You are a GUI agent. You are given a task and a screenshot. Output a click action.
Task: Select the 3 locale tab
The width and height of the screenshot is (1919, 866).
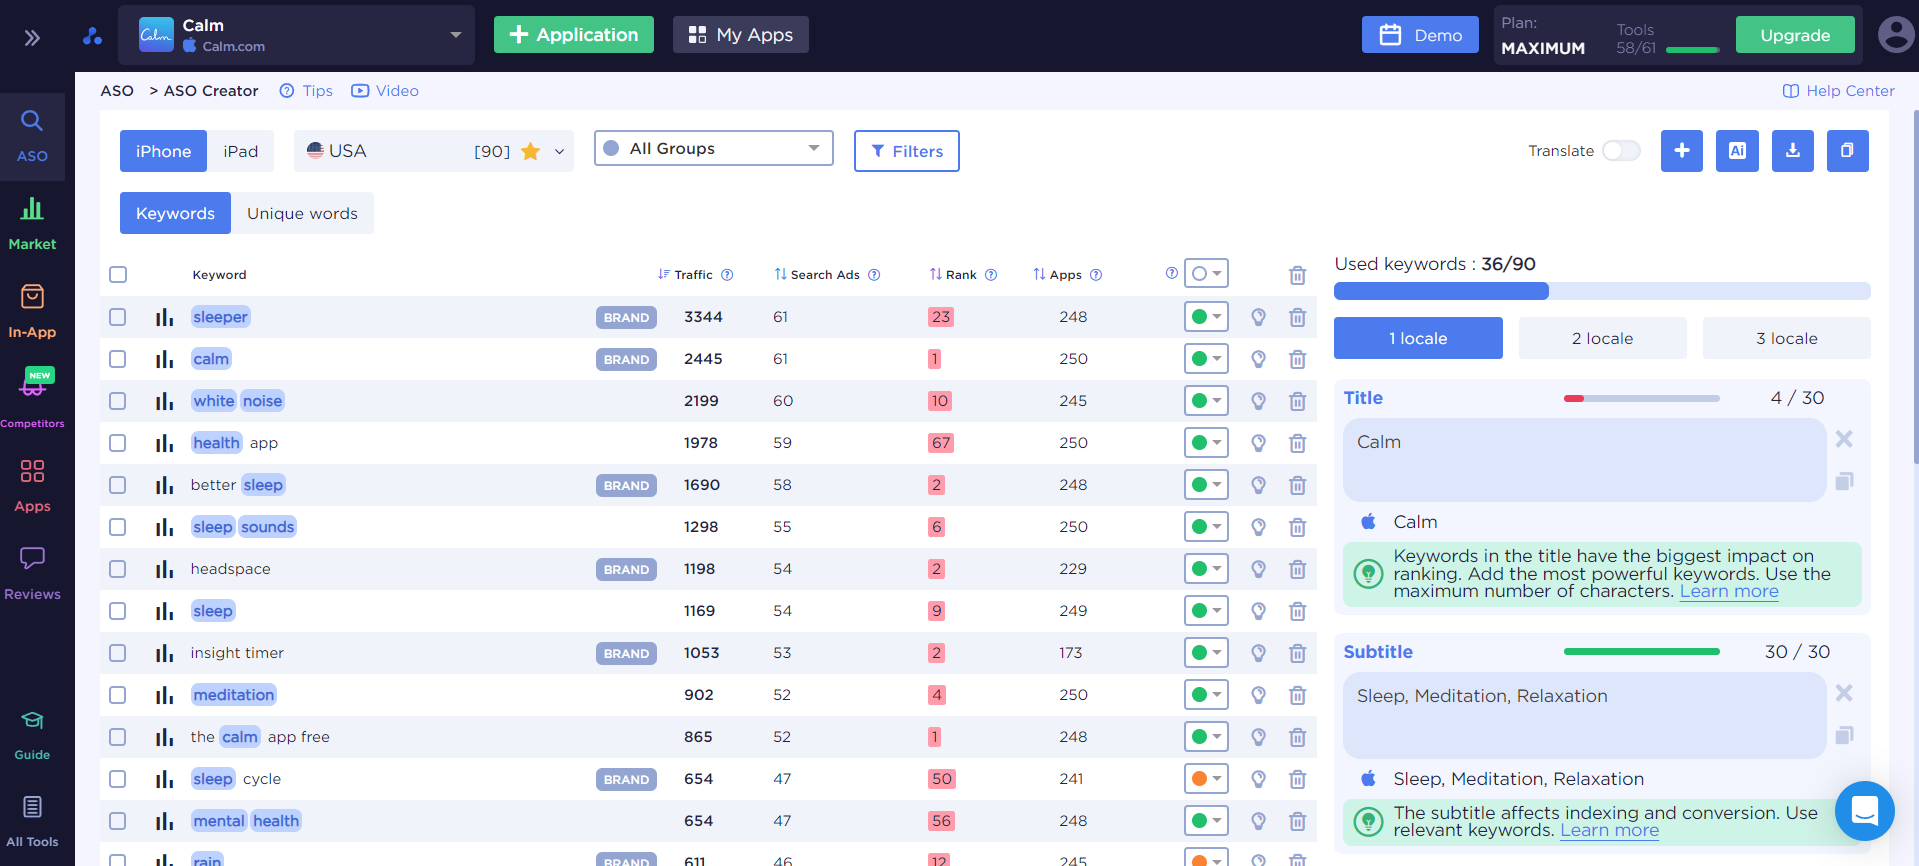(x=1786, y=338)
